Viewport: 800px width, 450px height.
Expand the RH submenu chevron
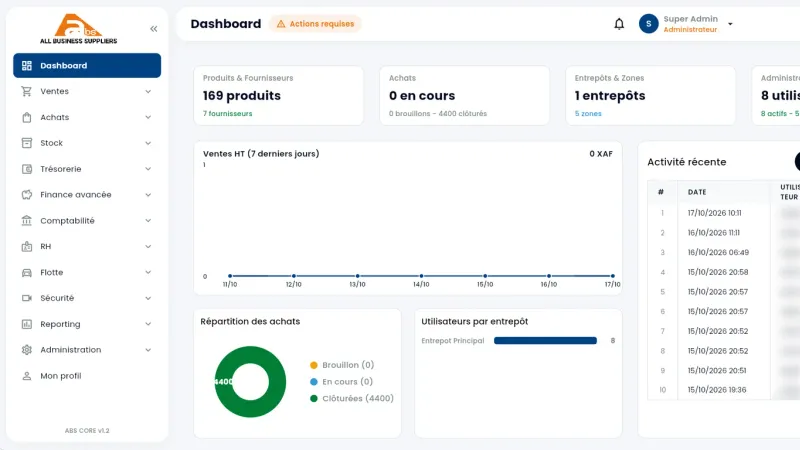point(148,246)
